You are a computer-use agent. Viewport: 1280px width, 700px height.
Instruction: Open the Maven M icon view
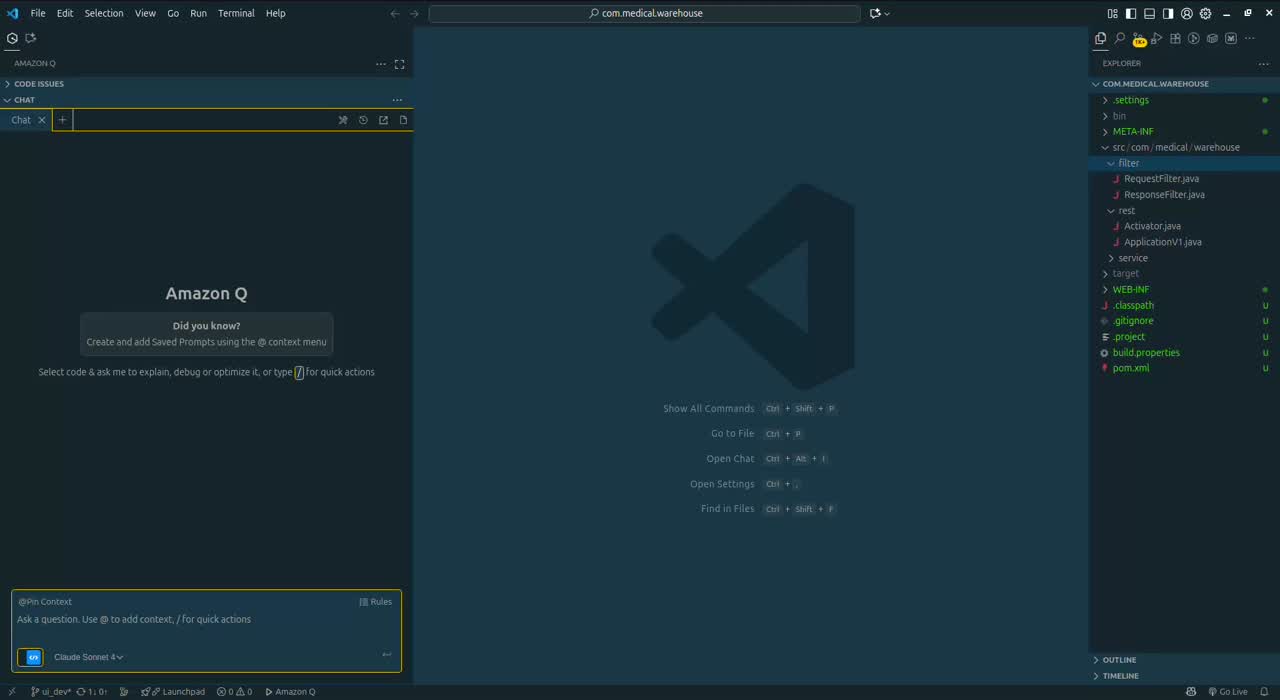click(1231, 39)
